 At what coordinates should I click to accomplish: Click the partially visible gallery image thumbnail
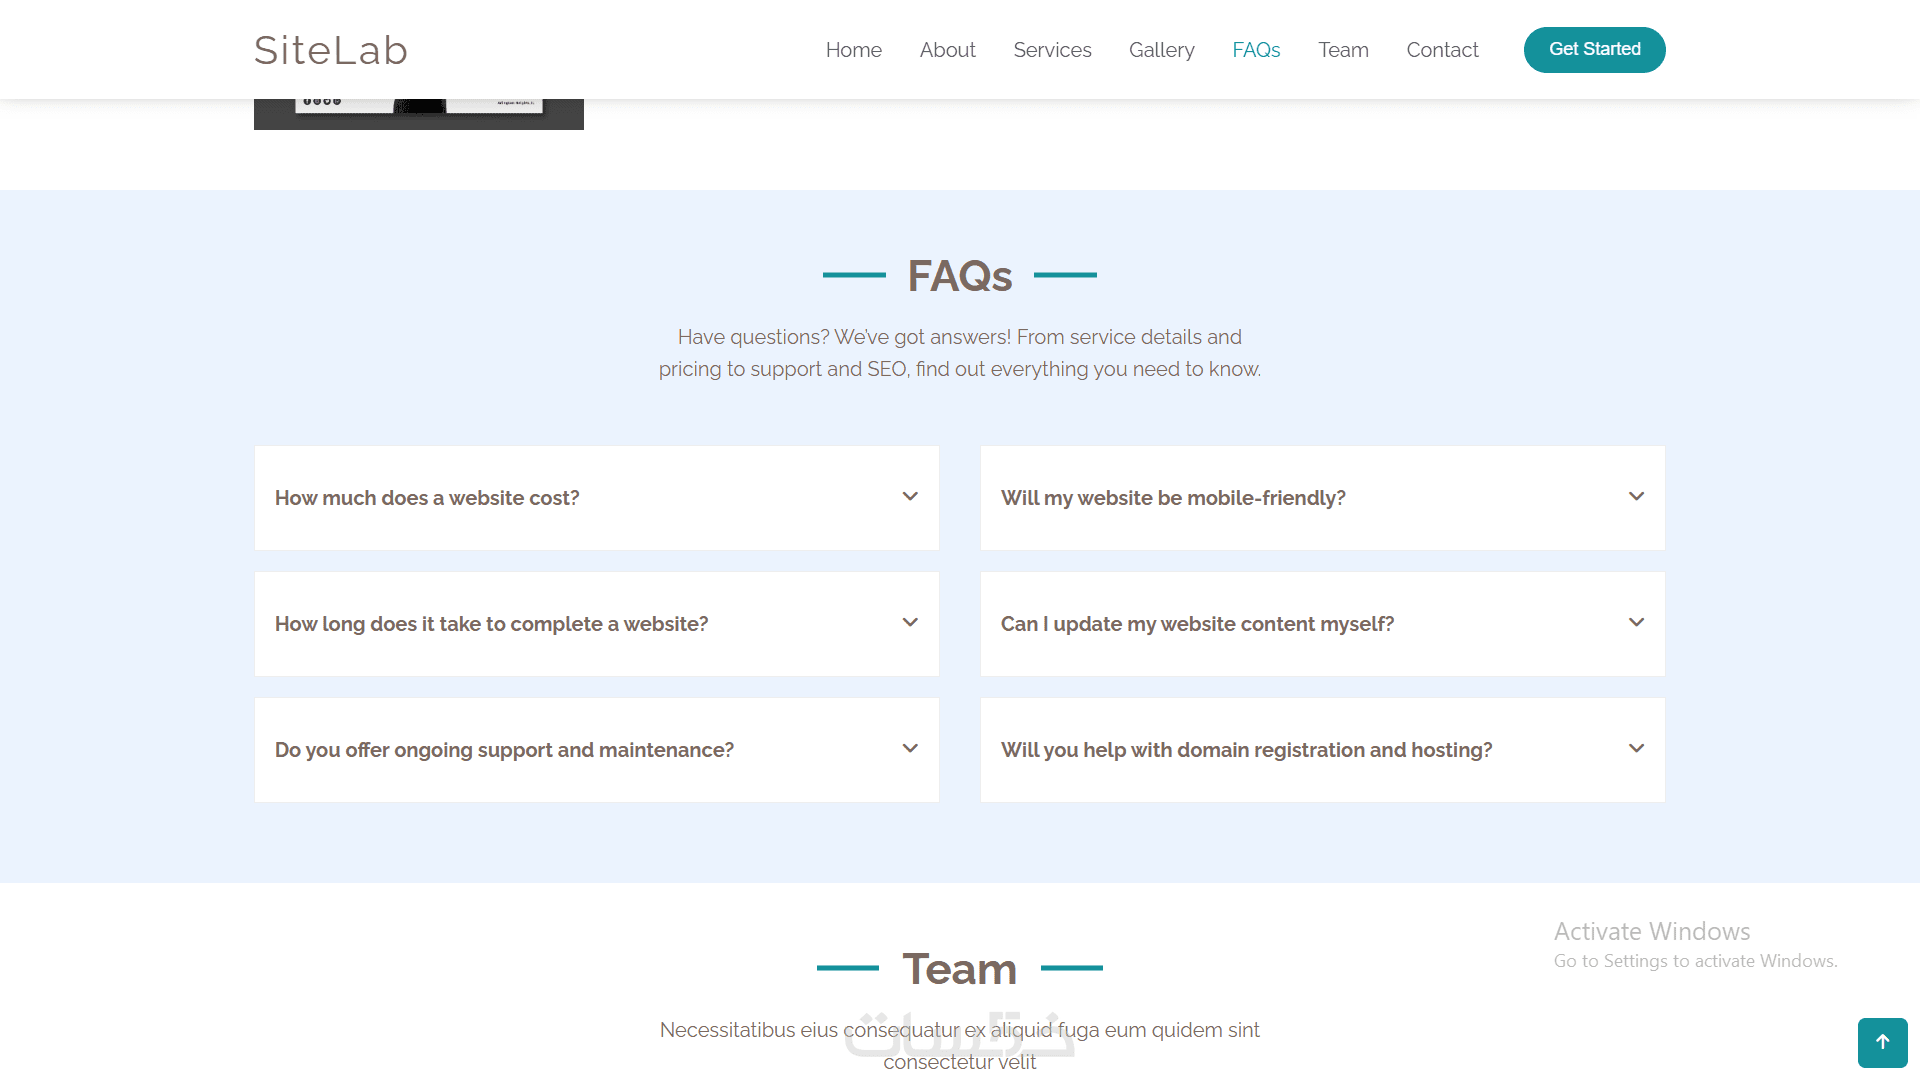pos(418,114)
